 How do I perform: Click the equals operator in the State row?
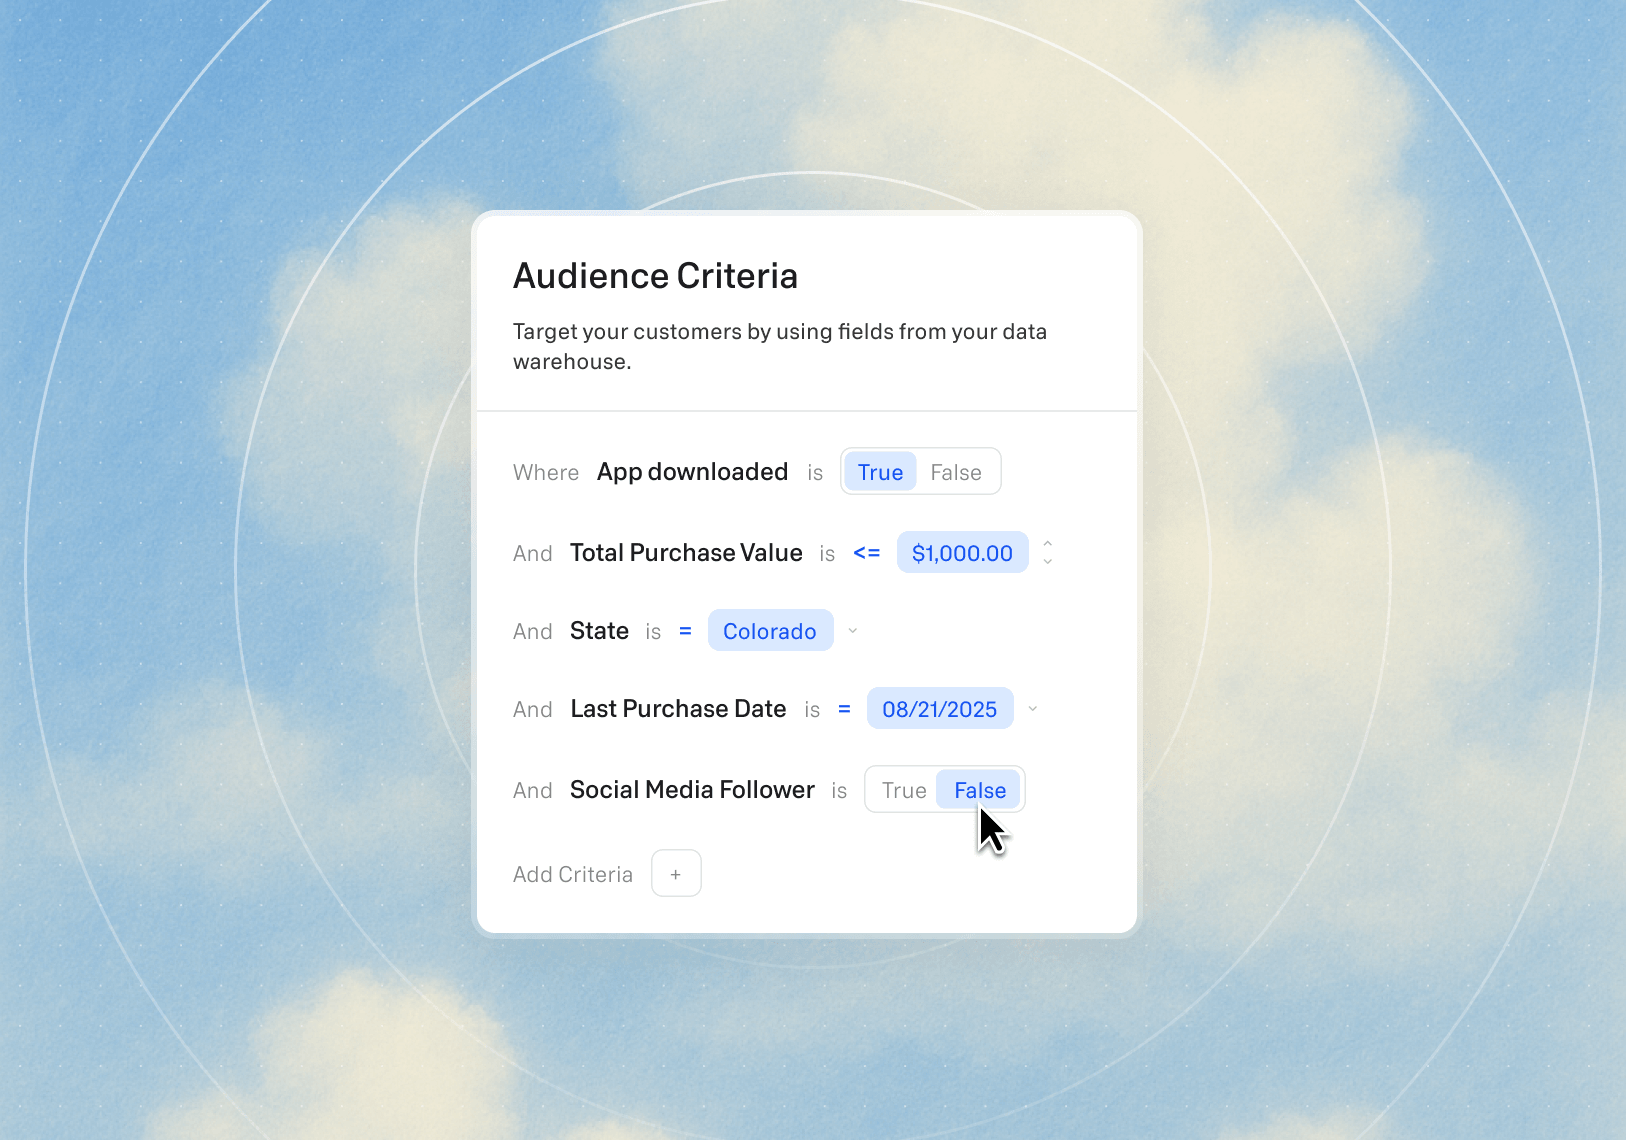click(685, 631)
